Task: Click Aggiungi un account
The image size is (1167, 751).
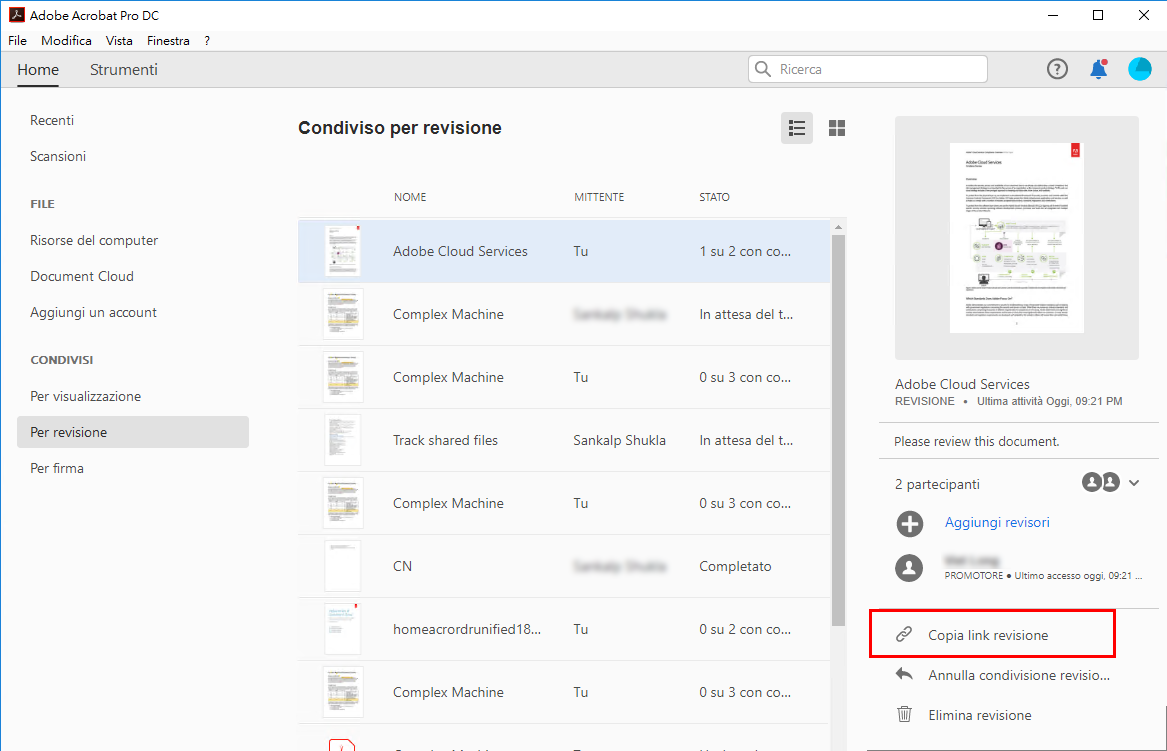Action: (x=93, y=313)
